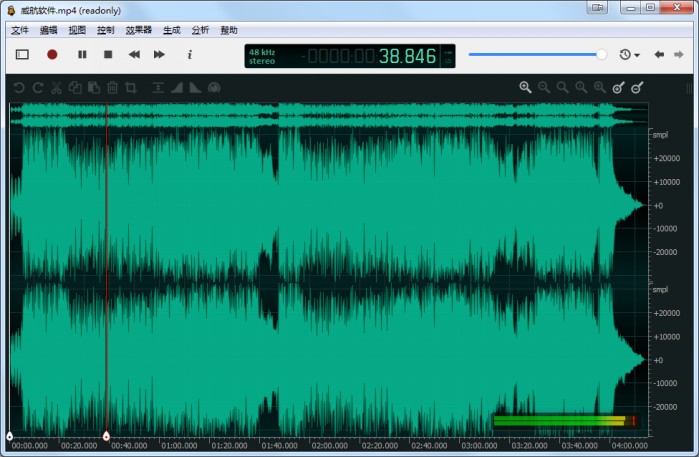The width and height of the screenshot is (699, 457).
Task: Select the start marker handle at 00:00.000
Action: 9,436
